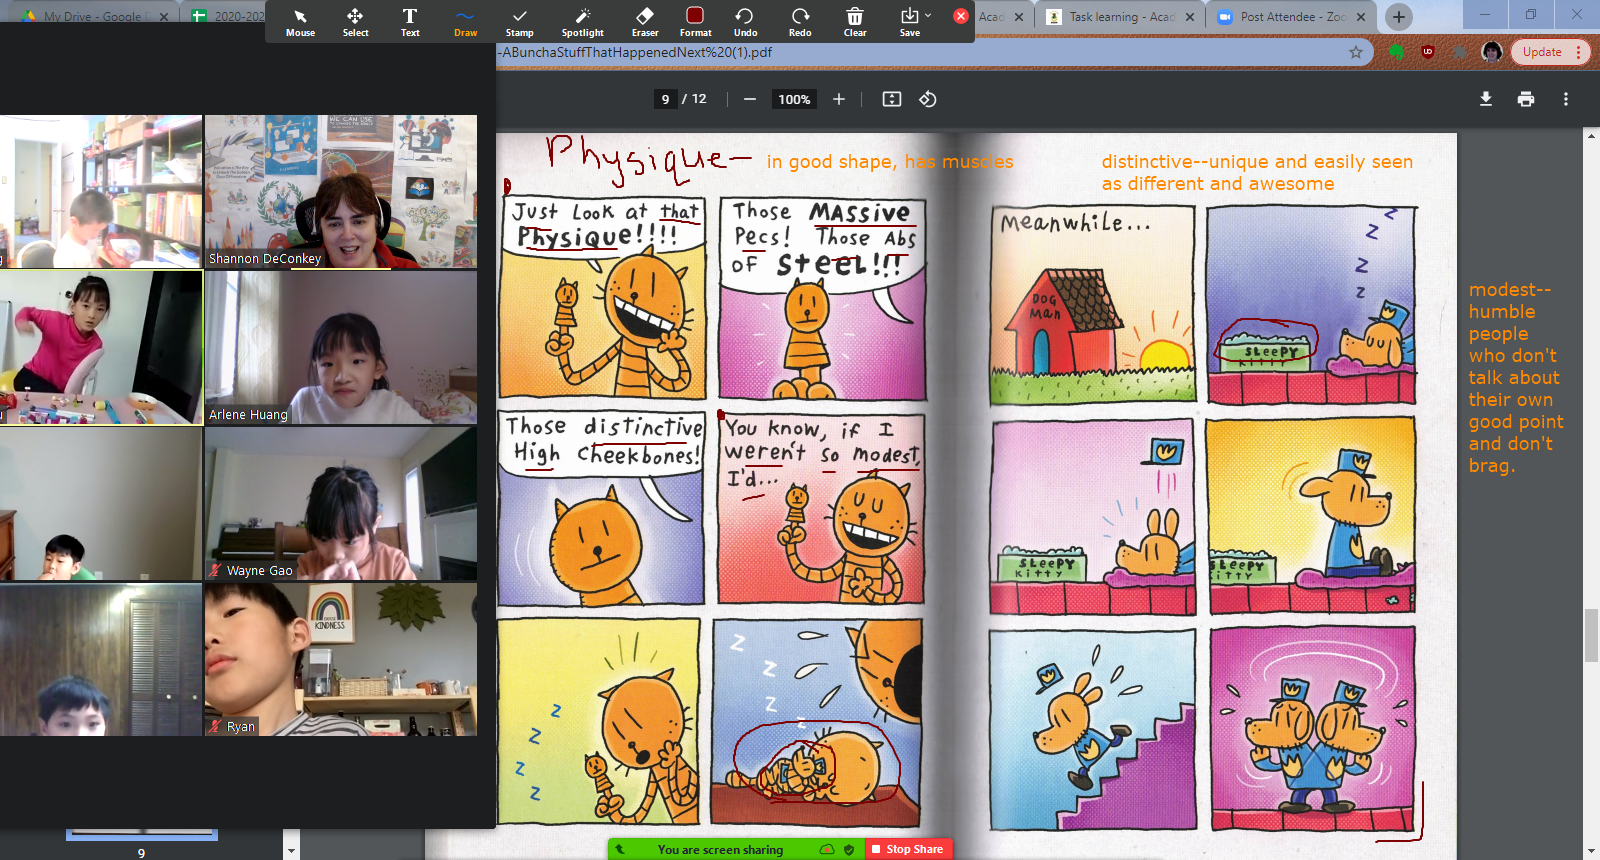Screen dimensions: 1600x860
Task: Open a new browser tab
Action: tap(1399, 17)
